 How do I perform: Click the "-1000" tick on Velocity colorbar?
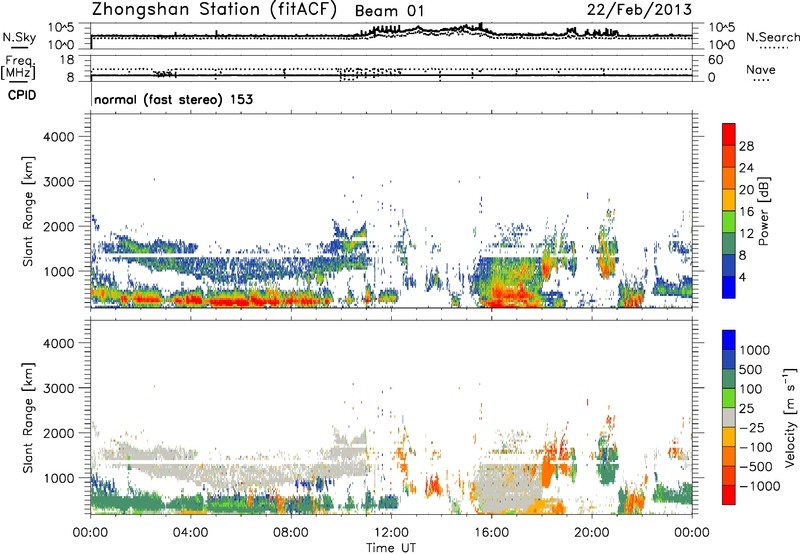coord(759,486)
